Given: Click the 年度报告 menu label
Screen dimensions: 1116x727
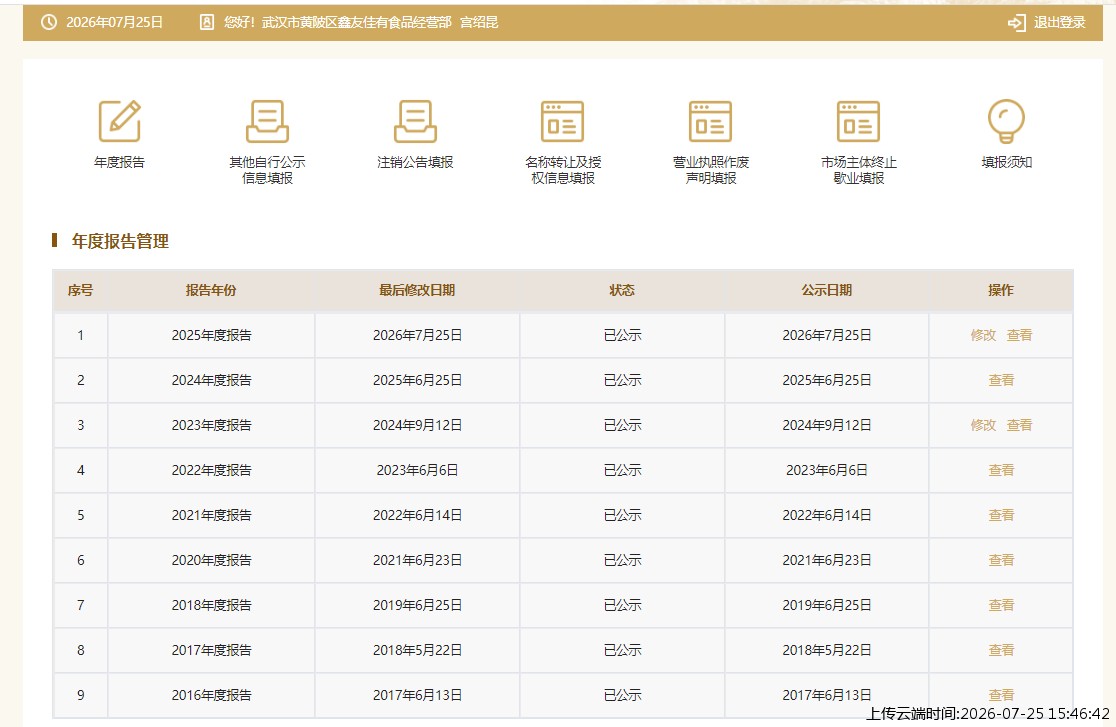Looking at the screenshot, I should (120, 162).
